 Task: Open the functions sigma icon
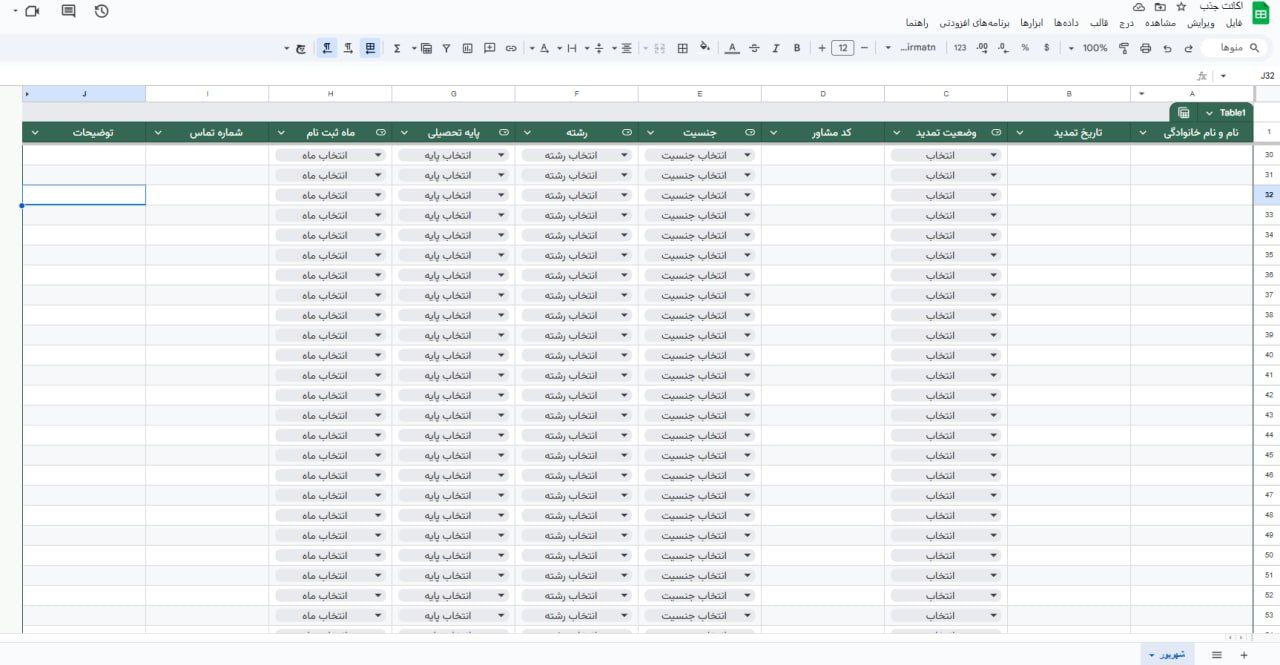coord(397,48)
